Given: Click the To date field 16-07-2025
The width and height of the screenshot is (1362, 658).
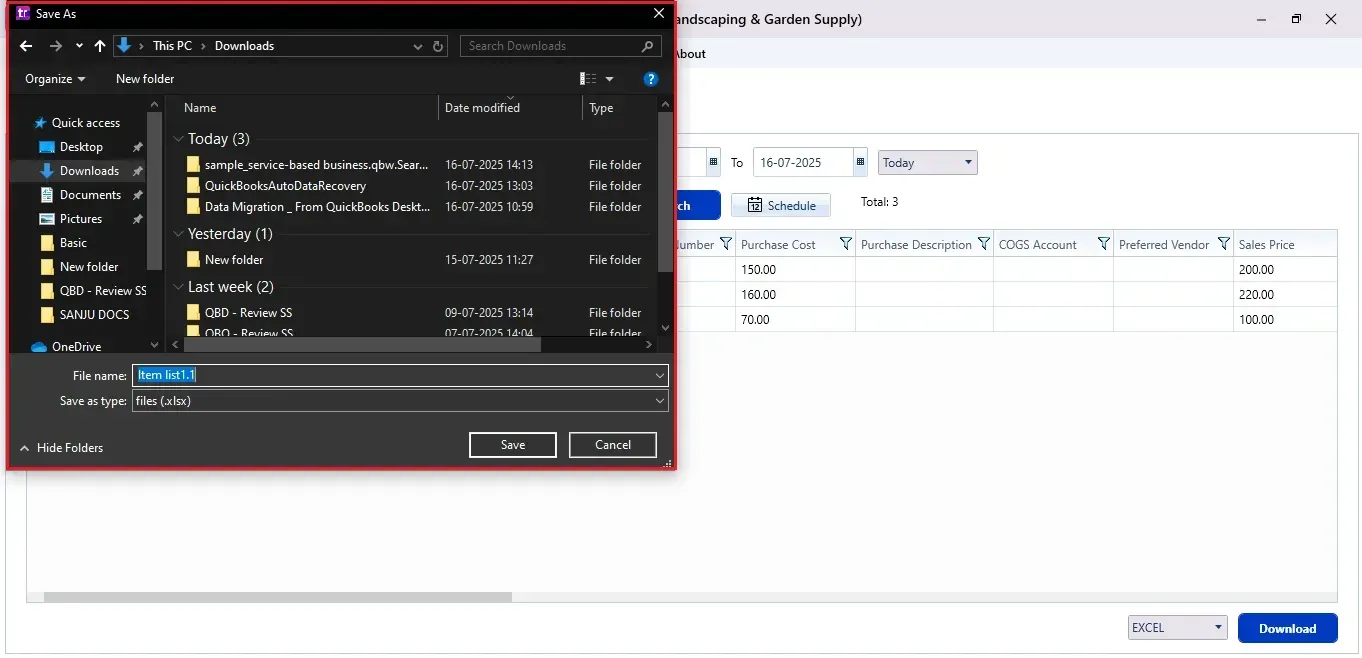Looking at the screenshot, I should coord(803,163).
